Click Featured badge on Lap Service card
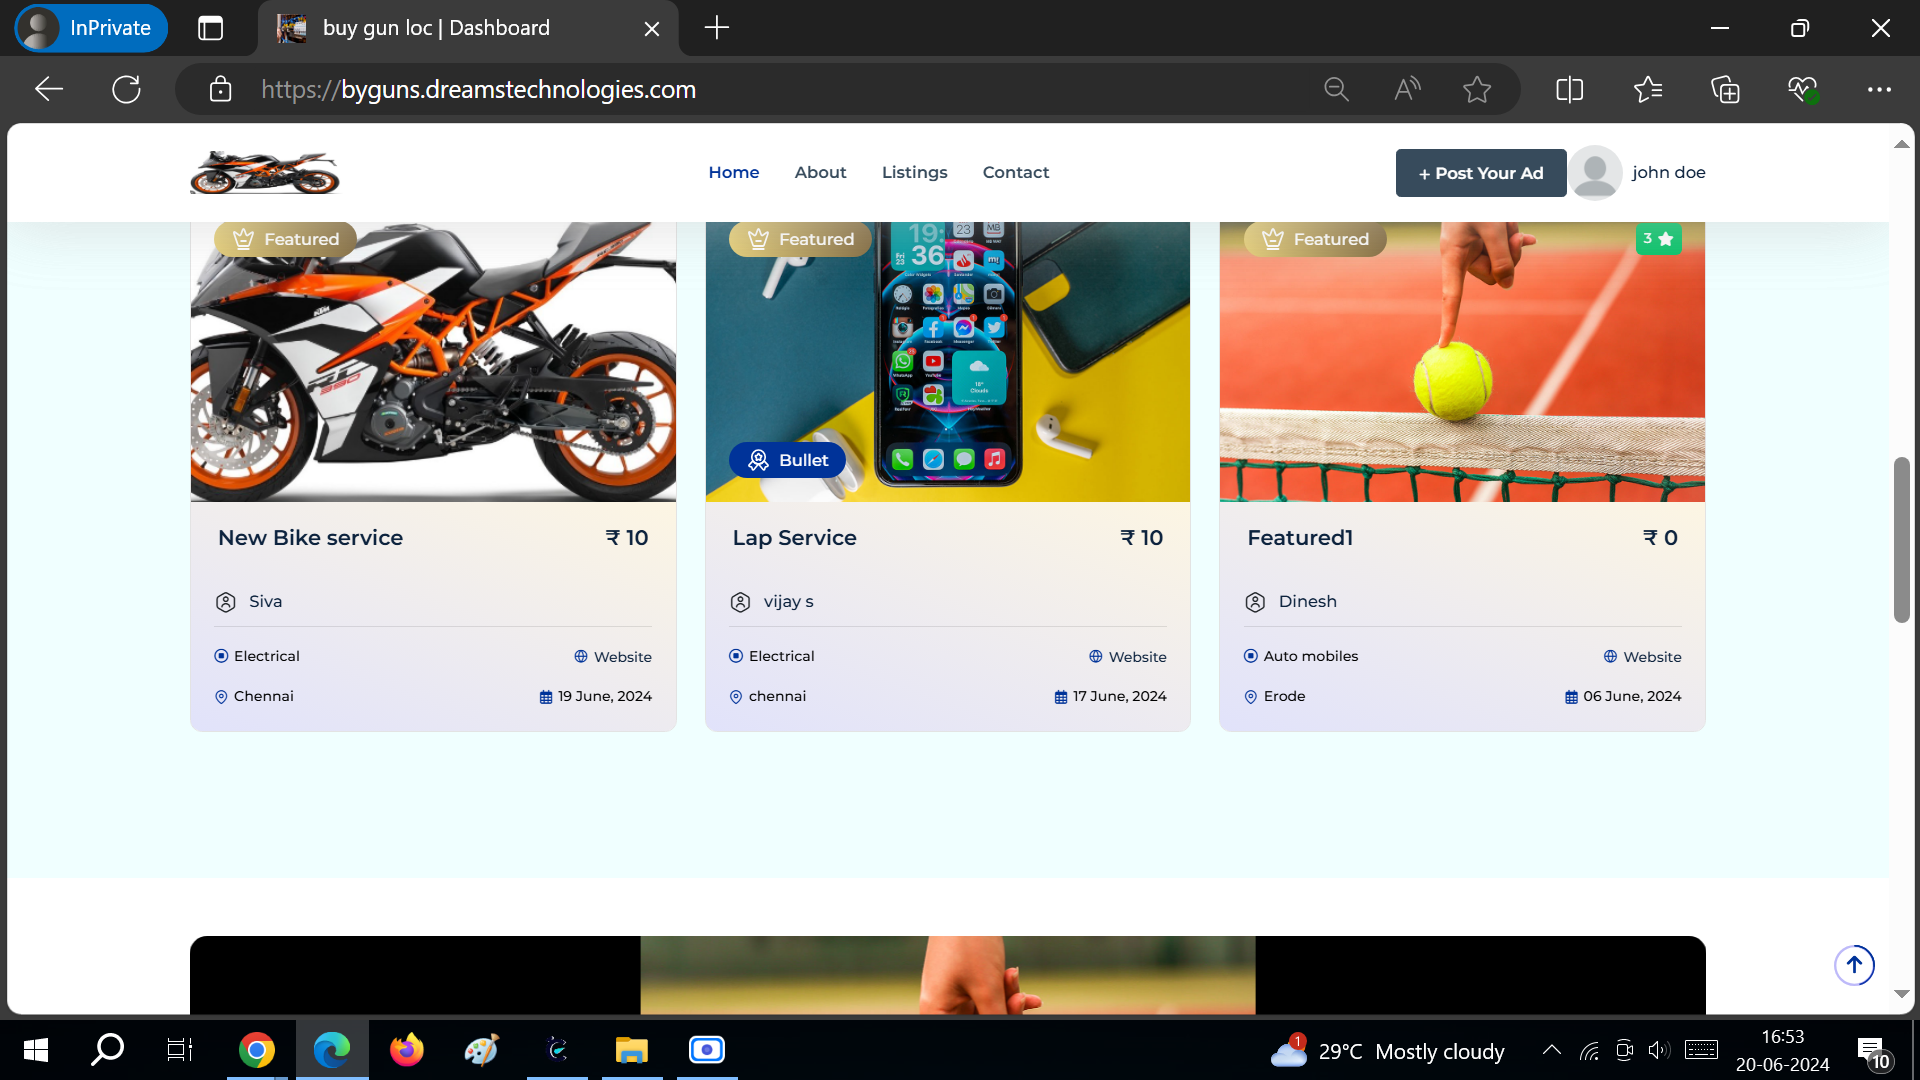This screenshot has width=1920, height=1080. 801,239
